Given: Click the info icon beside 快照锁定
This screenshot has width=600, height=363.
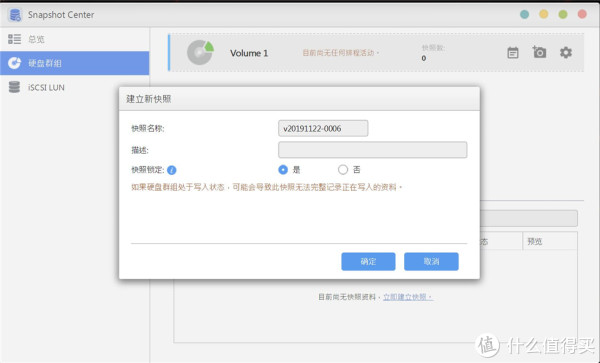Looking at the screenshot, I should click(x=172, y=170).
